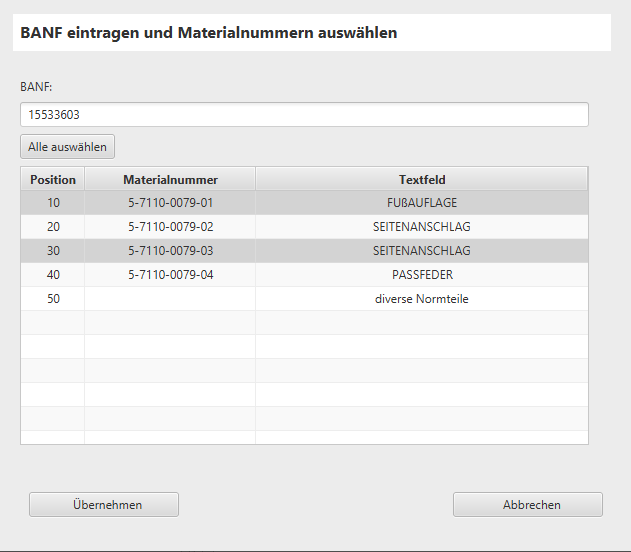Cancel the dialog via Abbrechen
This screenshot has height=552, width=631.
527,505
